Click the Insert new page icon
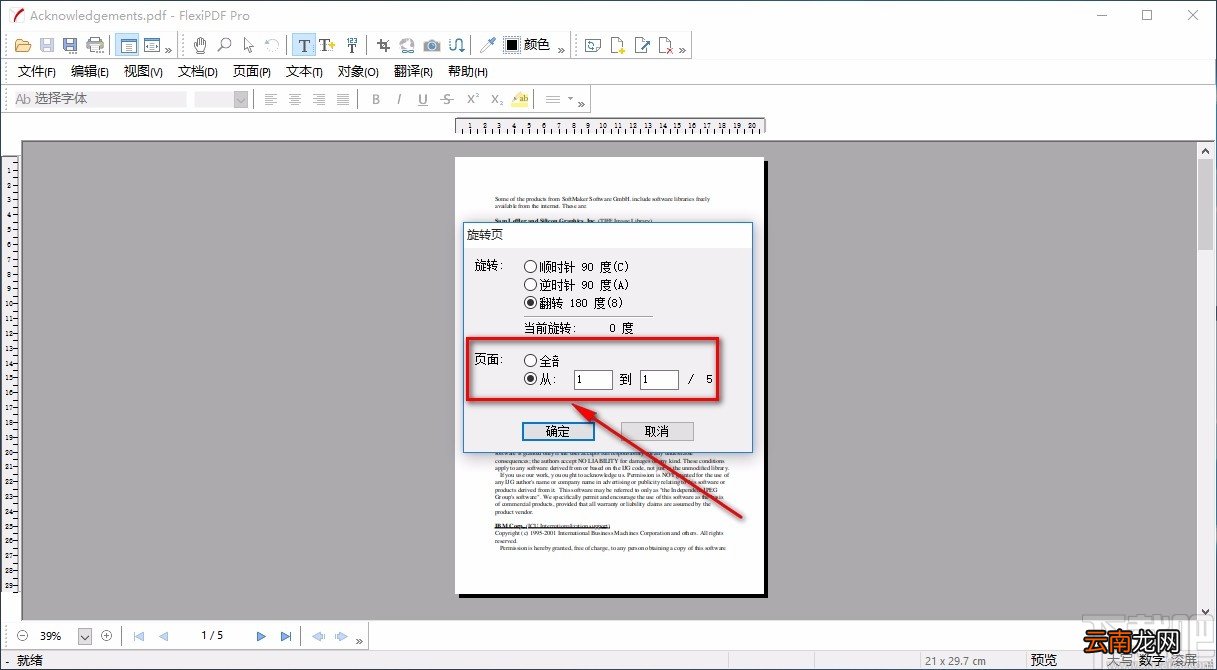 coord(618,45)
